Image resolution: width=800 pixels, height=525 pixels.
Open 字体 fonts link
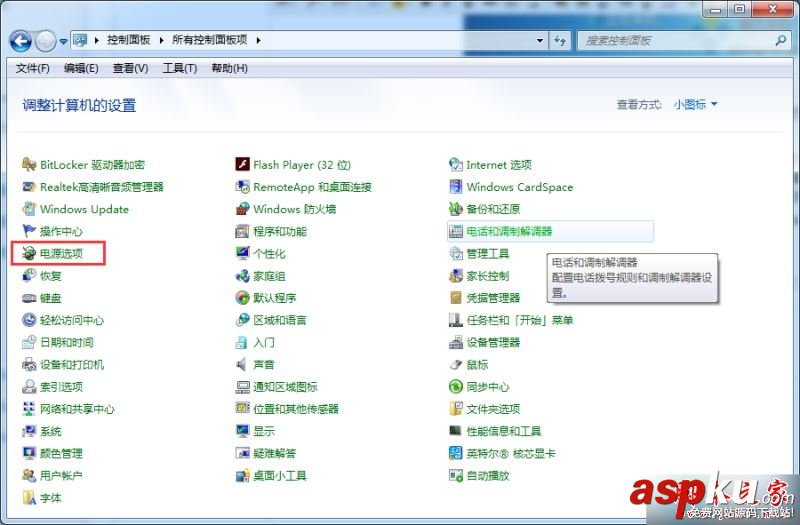(x=51, y=498)
